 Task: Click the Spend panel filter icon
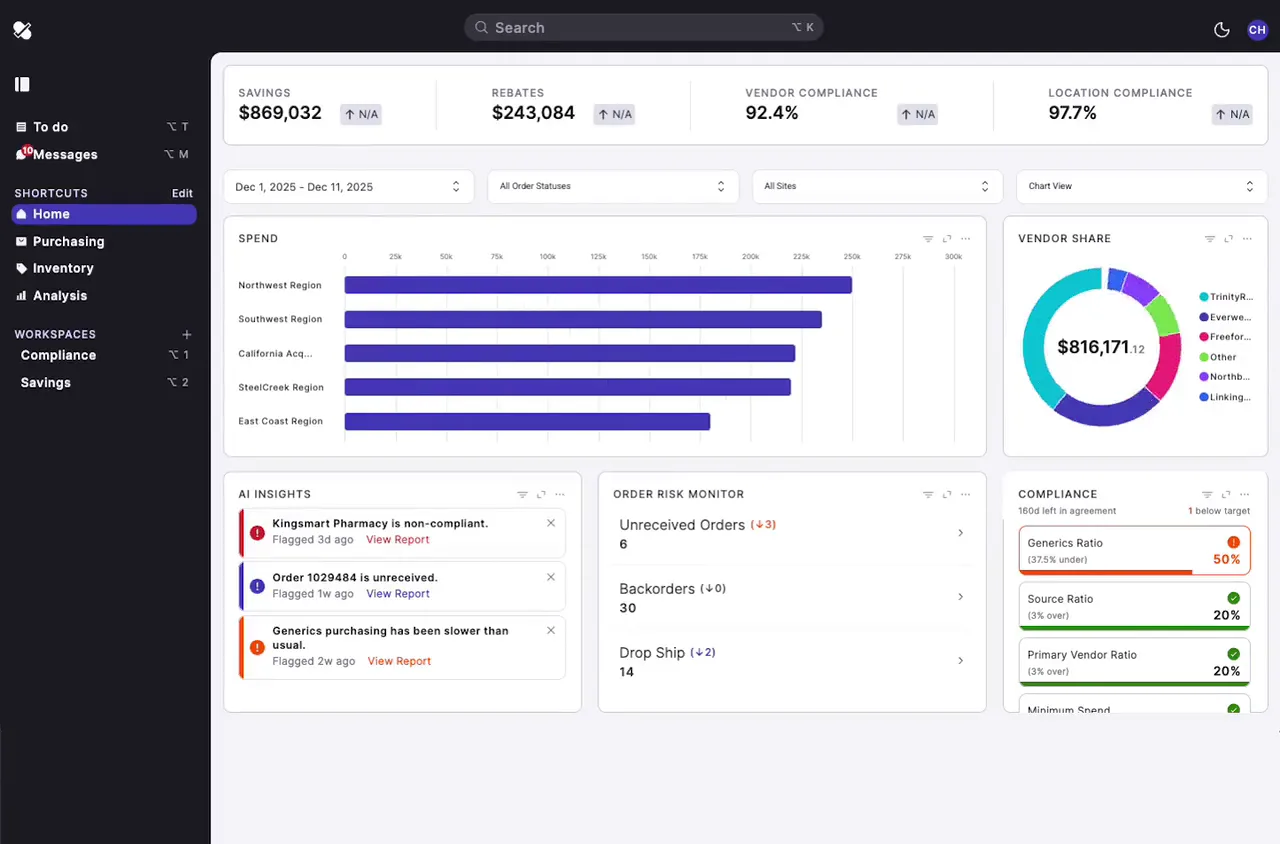[928, 239]
